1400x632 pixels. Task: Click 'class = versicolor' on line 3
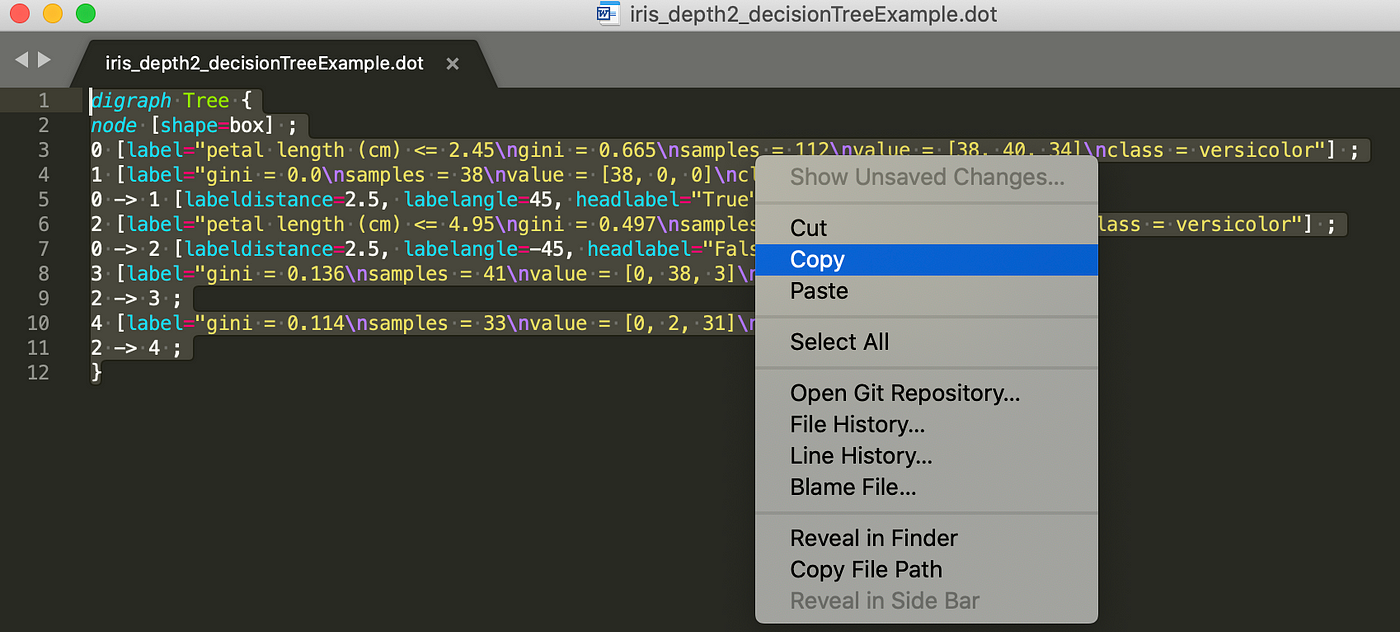point(1211,150)
